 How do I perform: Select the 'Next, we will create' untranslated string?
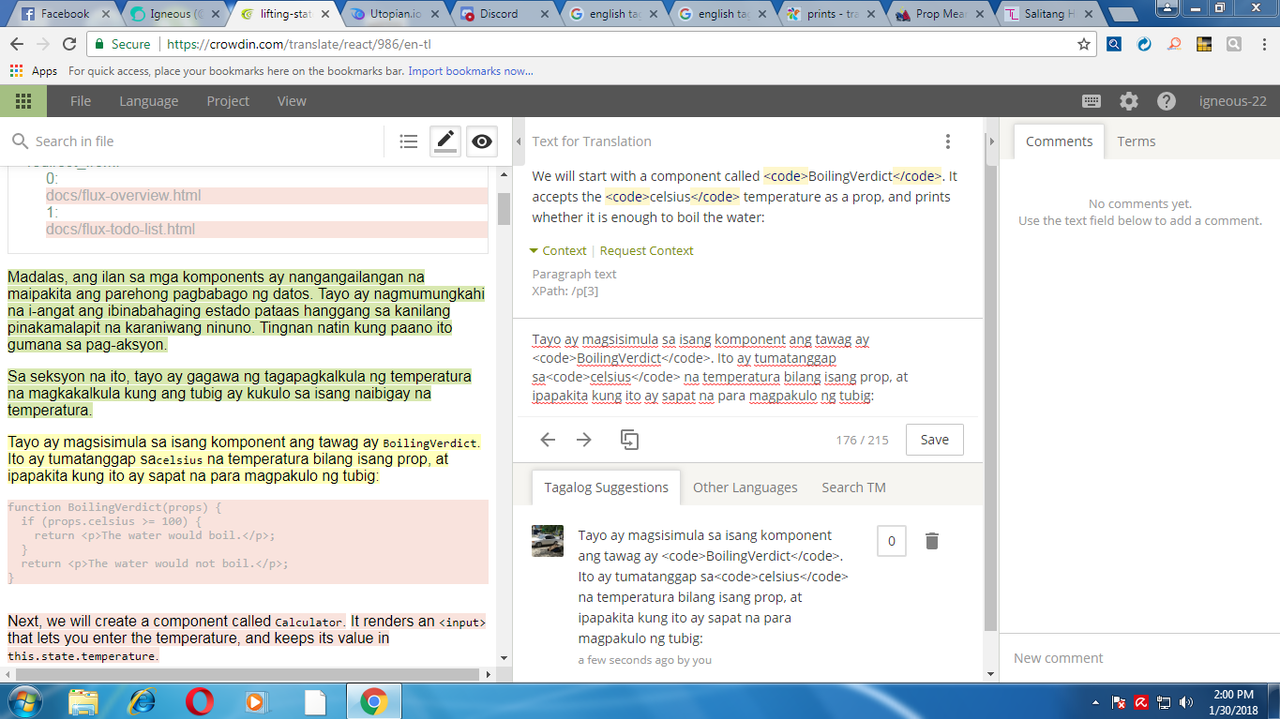pos(247,638)
